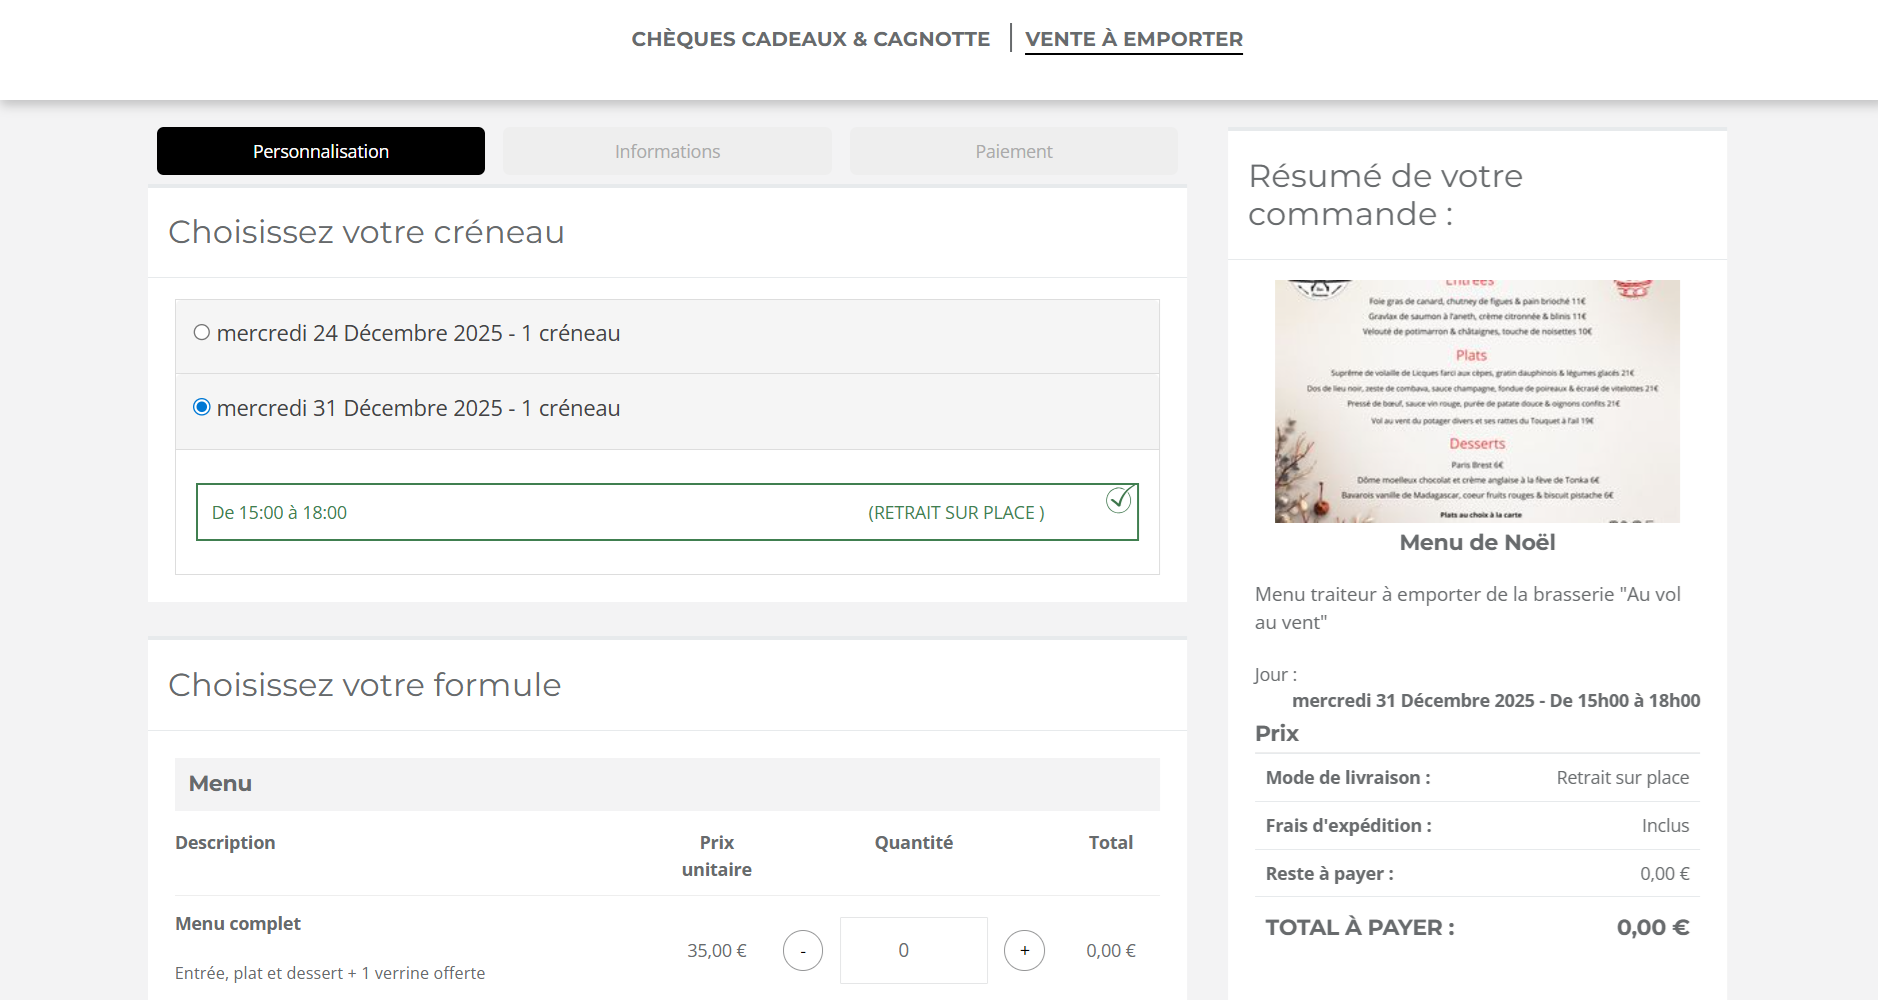Open Chèques Cadeaux & Cagnotte page
1878x1000 pixels.
tap(810, 39)
